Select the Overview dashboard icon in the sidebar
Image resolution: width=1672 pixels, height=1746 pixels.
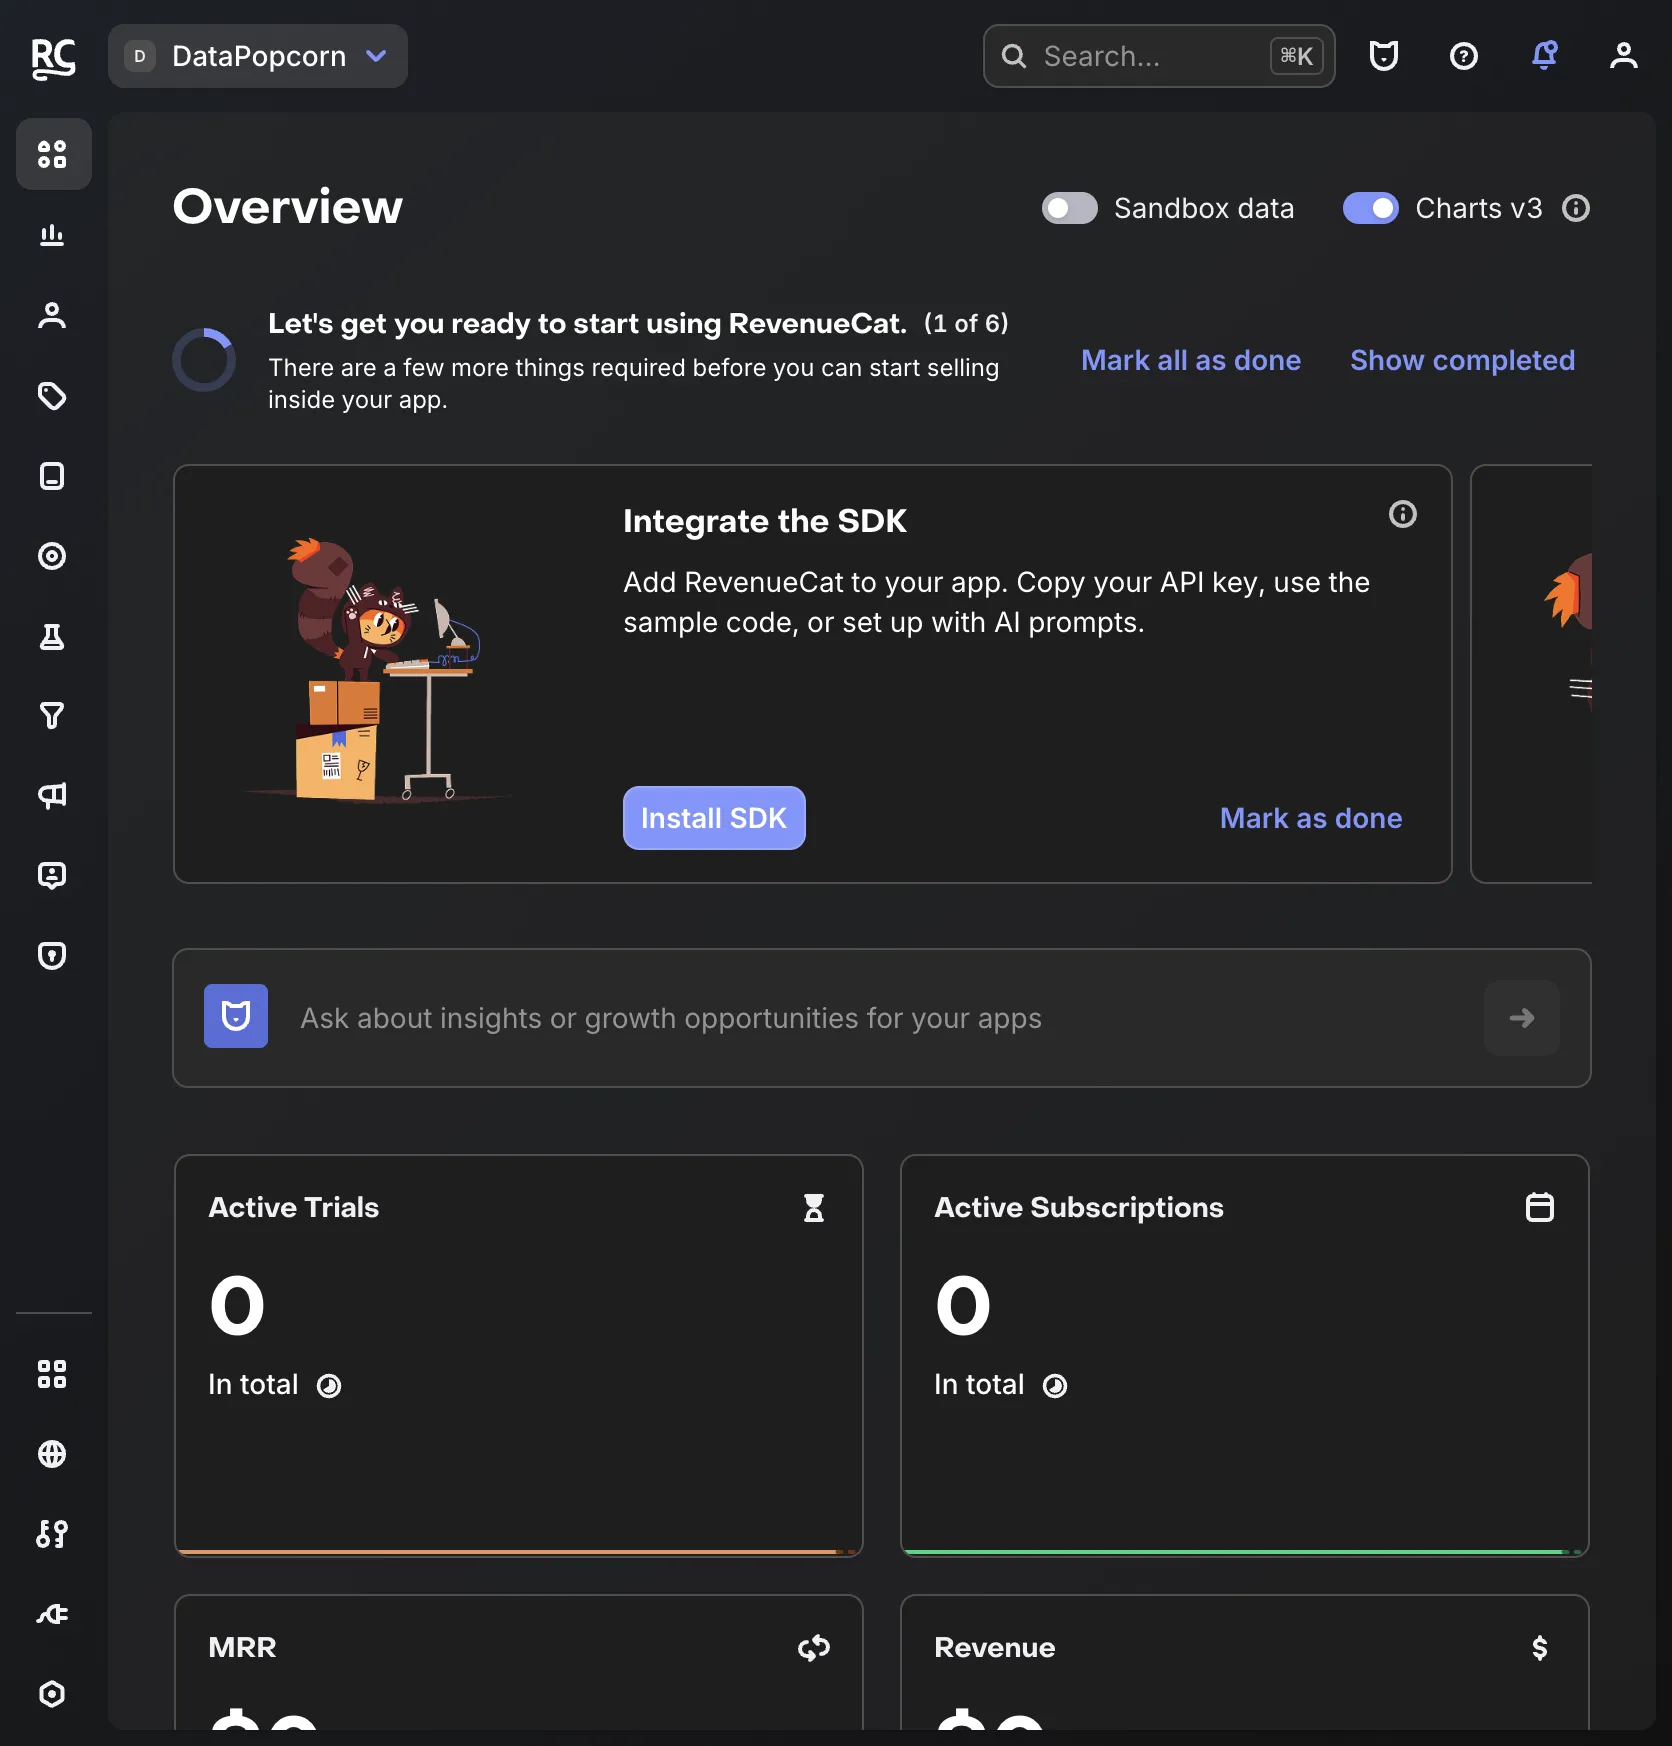(x=53, y=154)
